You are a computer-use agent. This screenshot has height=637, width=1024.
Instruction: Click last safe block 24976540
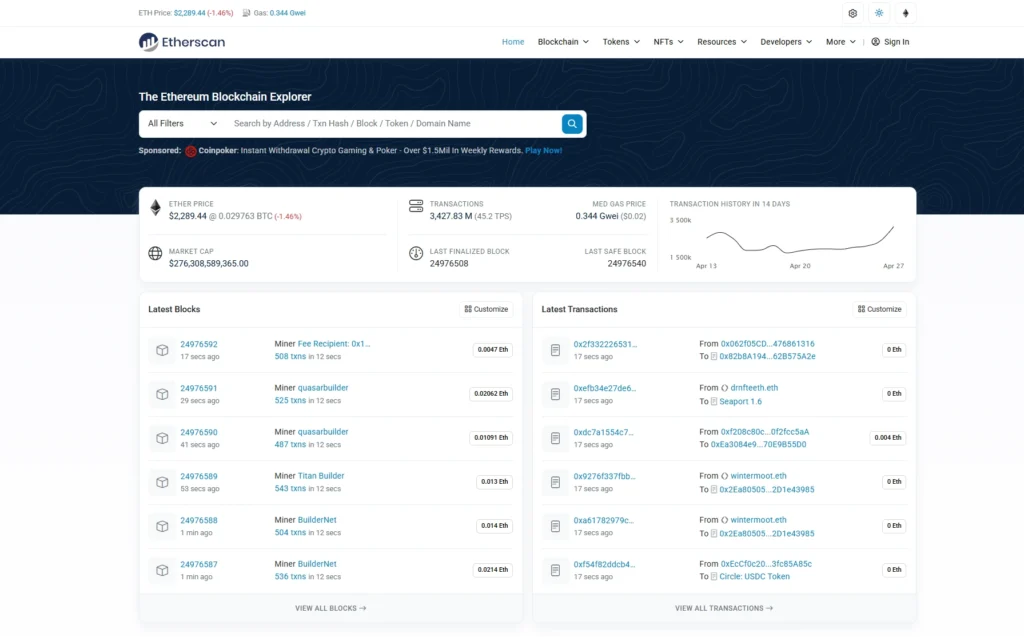(626, 264)
